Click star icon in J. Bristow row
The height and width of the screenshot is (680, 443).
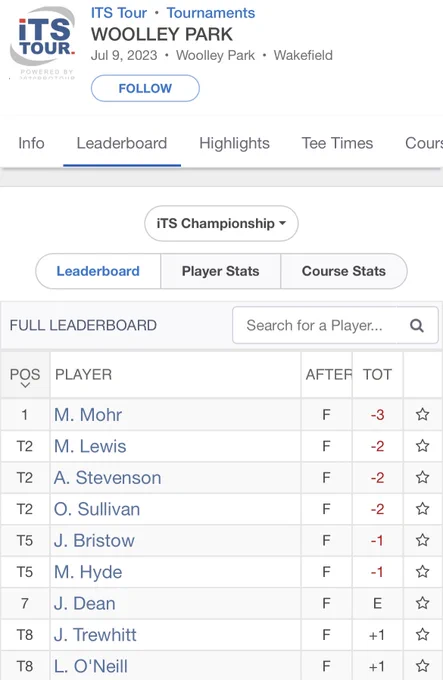[x=423, y=540]
